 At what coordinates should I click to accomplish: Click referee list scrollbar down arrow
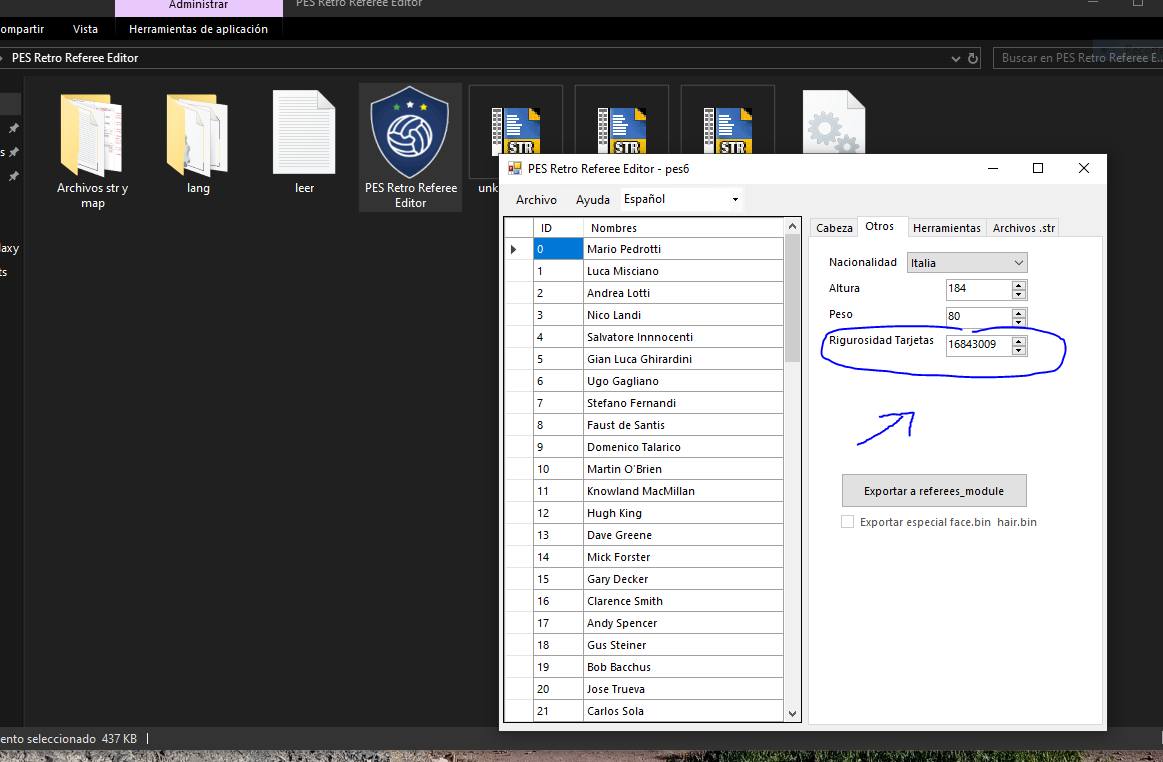(792, 714)
